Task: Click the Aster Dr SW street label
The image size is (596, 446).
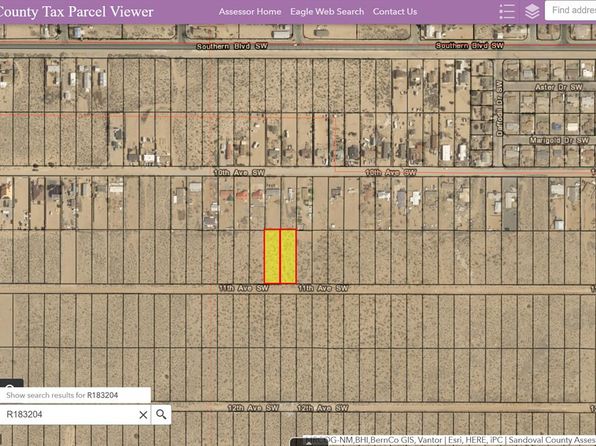Action: tap(558, 87)
